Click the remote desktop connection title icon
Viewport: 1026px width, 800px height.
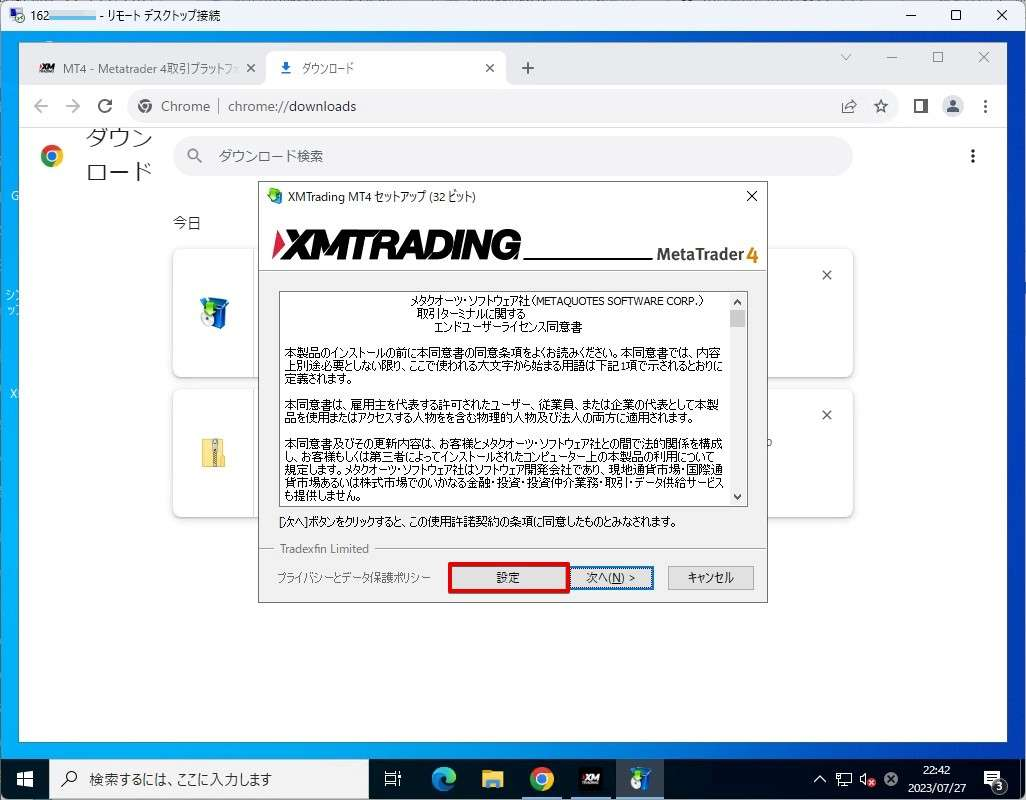tap(17, 15)
